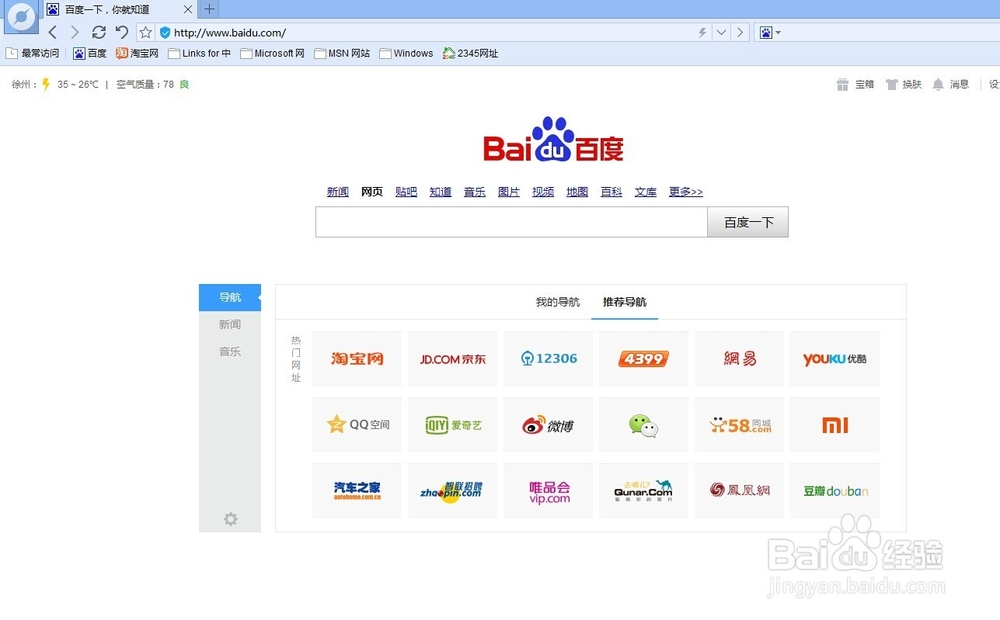Select the 音乐 sidebar tab
Screen dimensions: 1000x620
(230, 351)
